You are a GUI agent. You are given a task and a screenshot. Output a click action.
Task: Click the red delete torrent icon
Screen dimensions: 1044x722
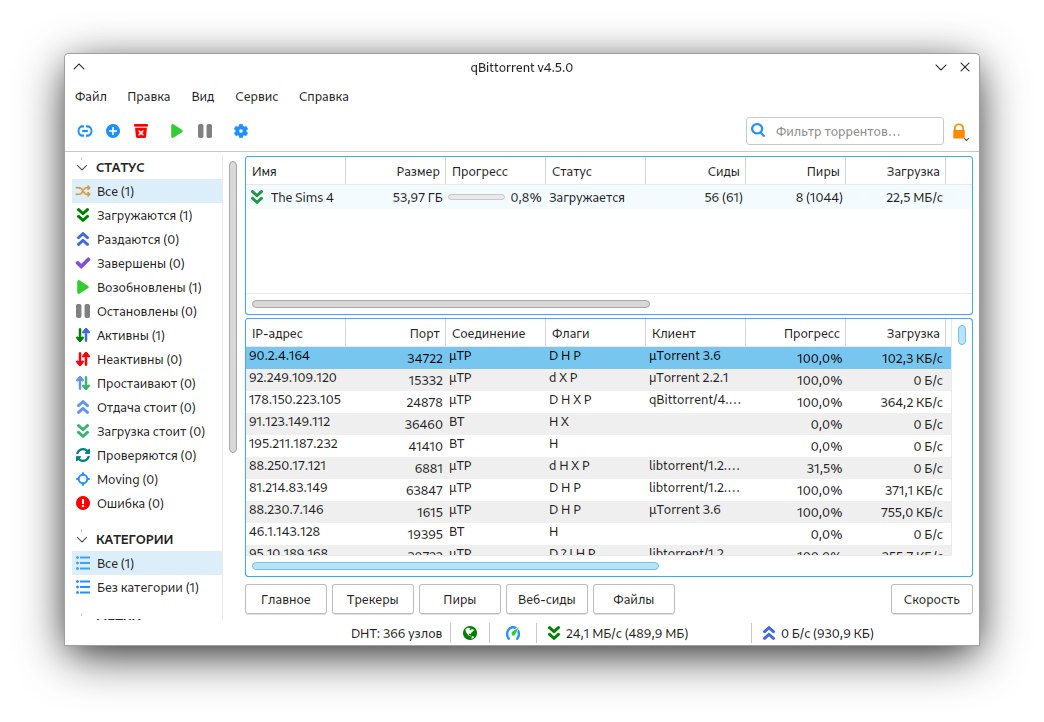[141, 131]
